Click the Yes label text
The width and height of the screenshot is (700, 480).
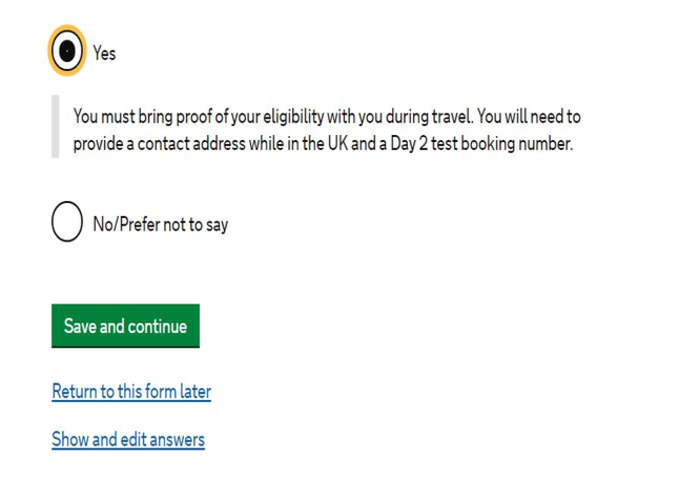(x=104, y=54)
